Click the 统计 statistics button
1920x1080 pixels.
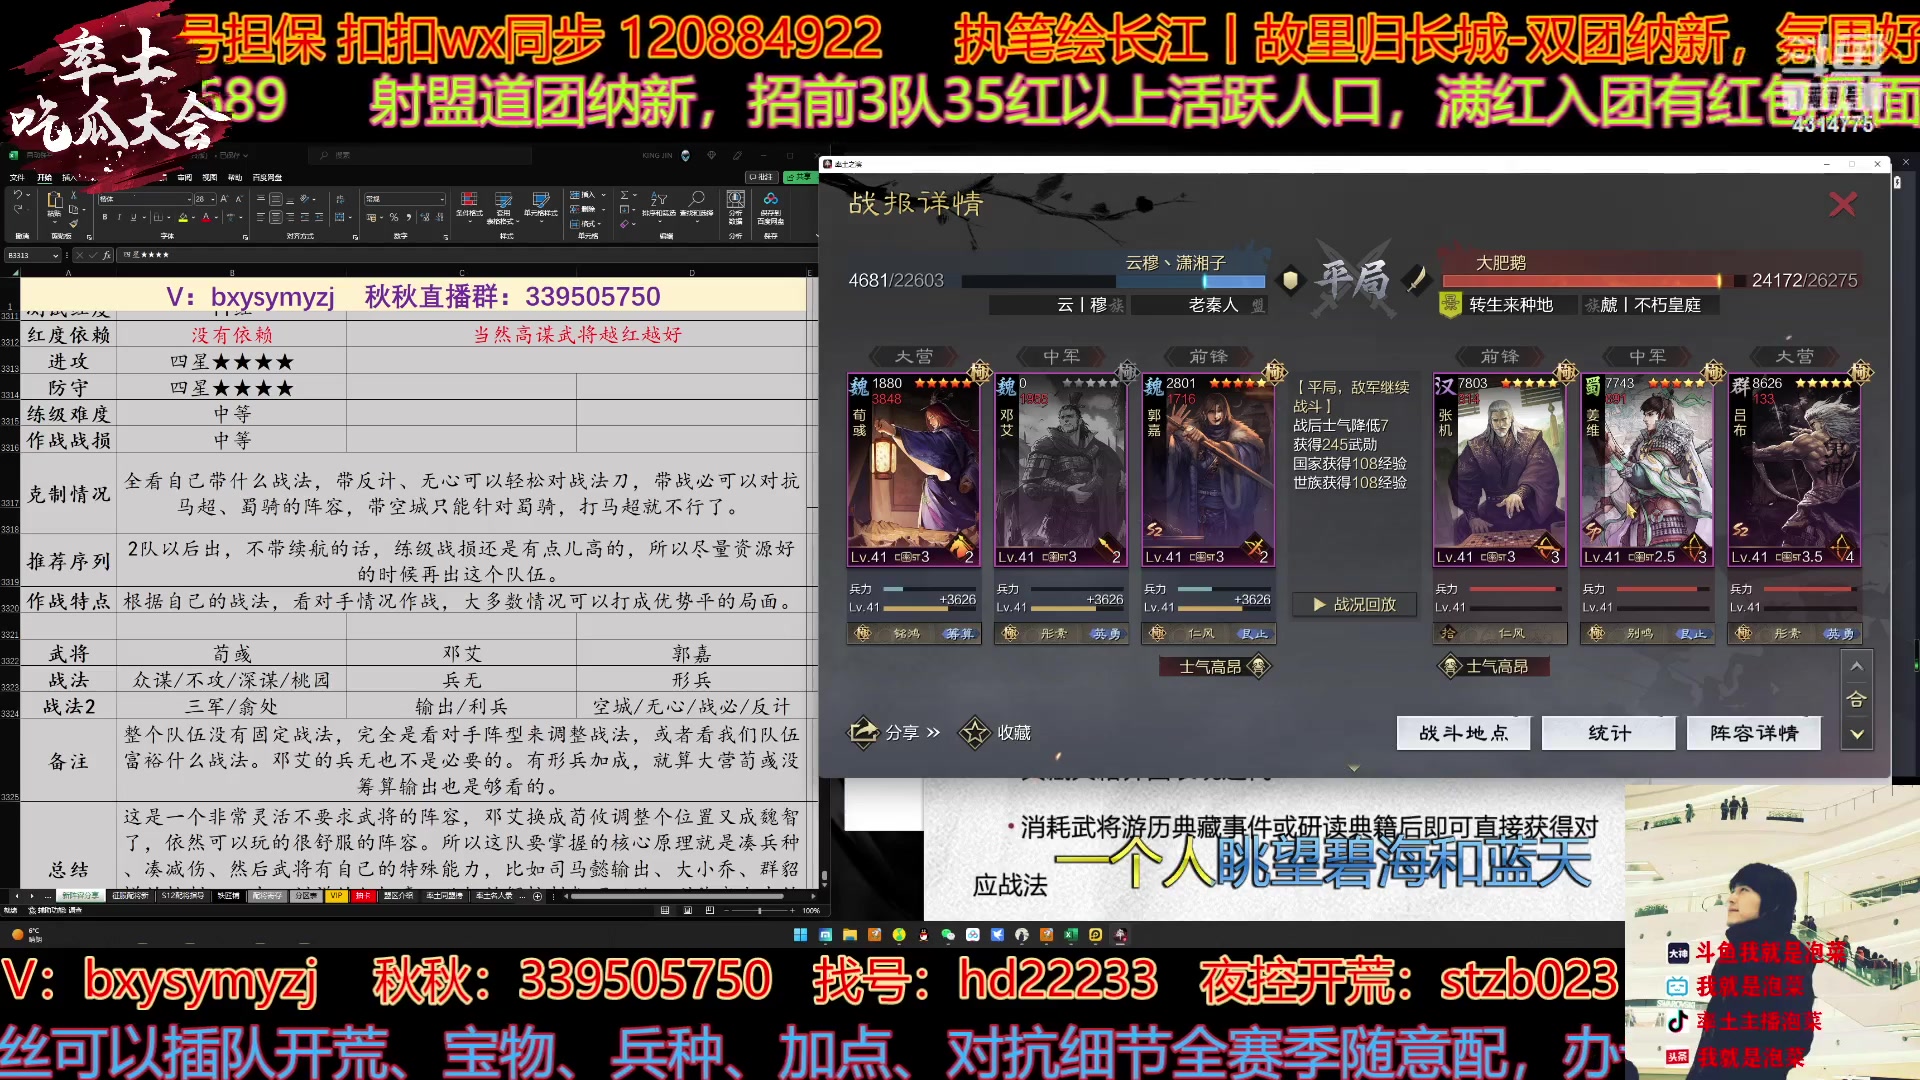point(1609,733)
